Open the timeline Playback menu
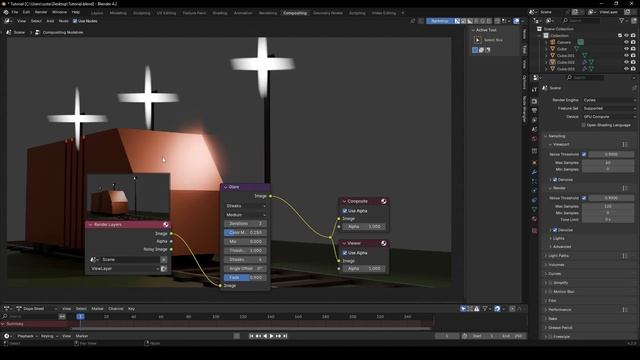The height and width of the screenshot is (360, 640). (27, 336)
